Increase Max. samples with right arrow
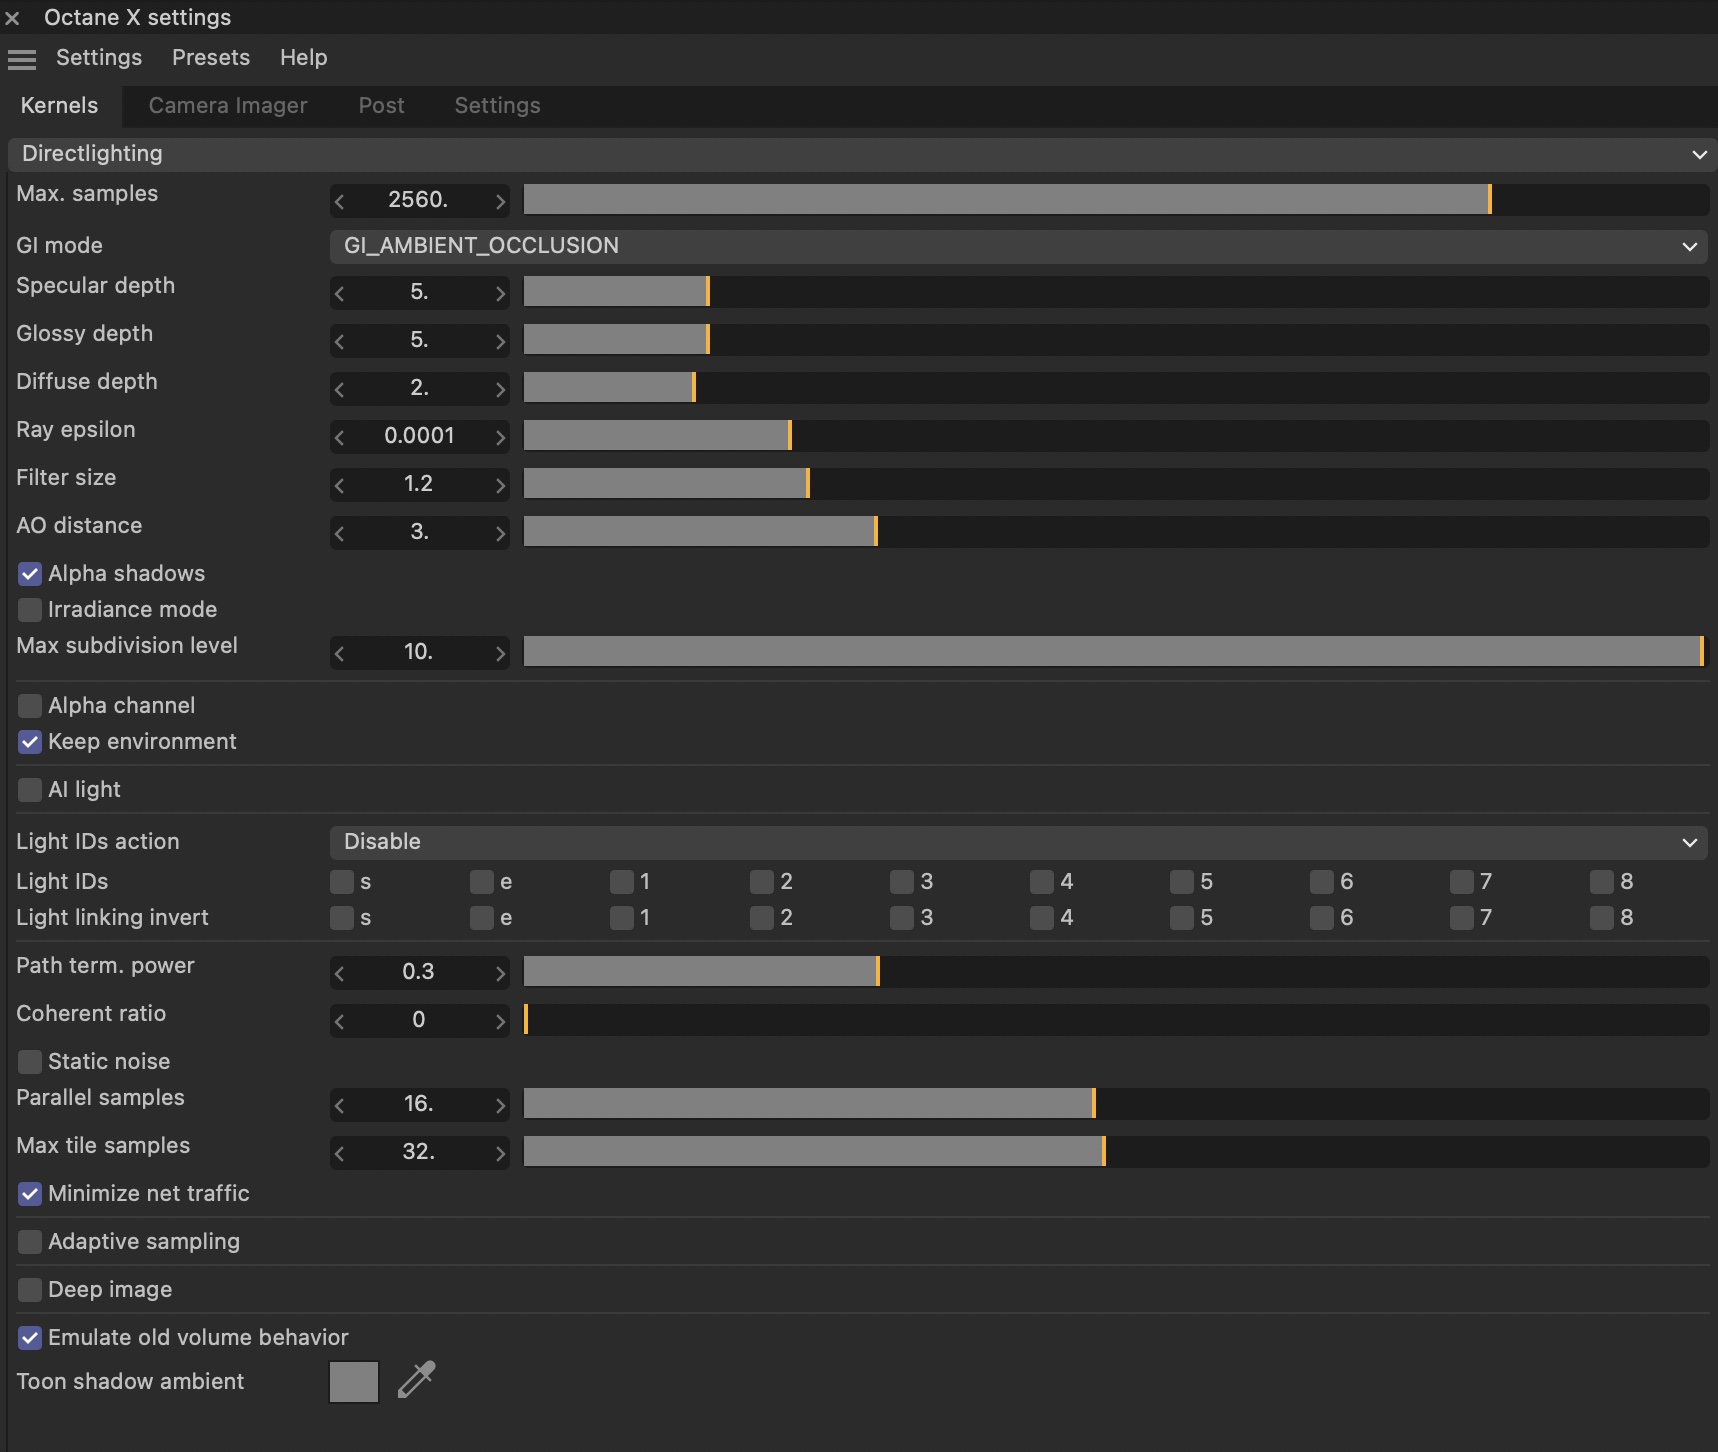The image size is (1718, 1452). click(500, 201)
